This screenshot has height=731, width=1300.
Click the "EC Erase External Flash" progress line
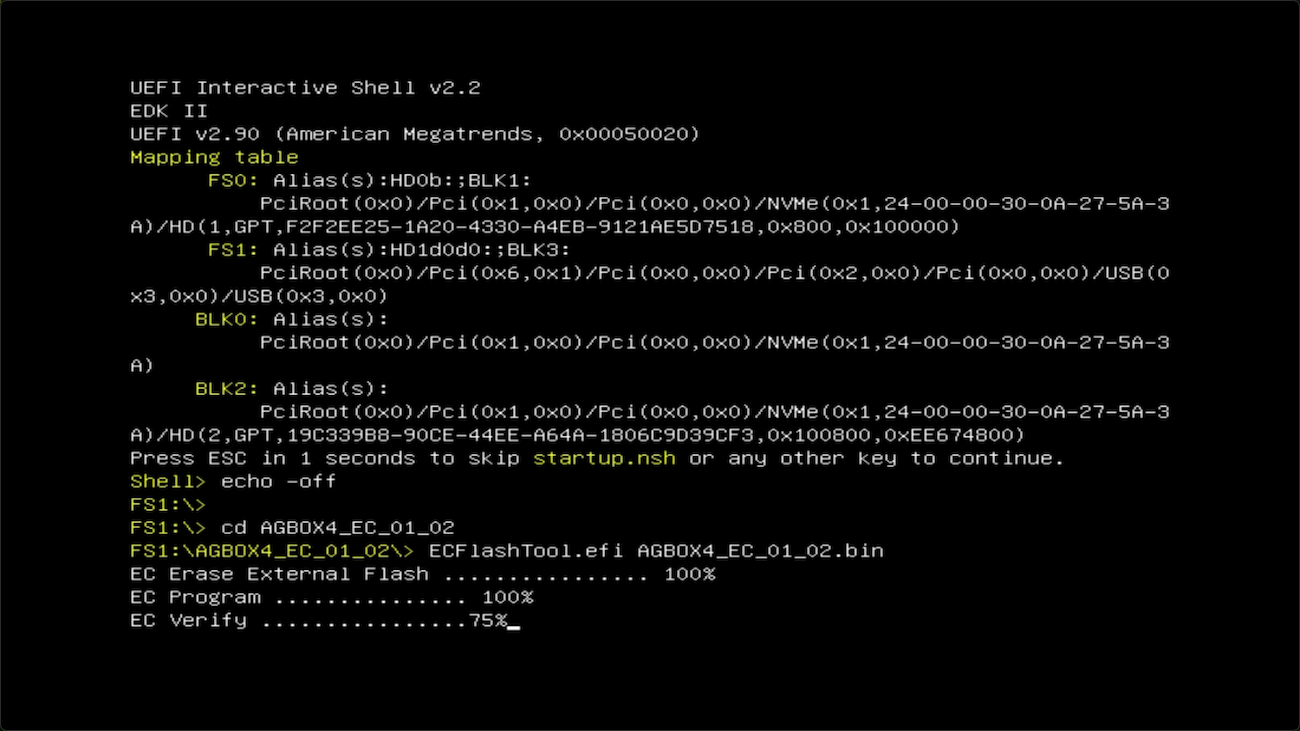point(422,574)
